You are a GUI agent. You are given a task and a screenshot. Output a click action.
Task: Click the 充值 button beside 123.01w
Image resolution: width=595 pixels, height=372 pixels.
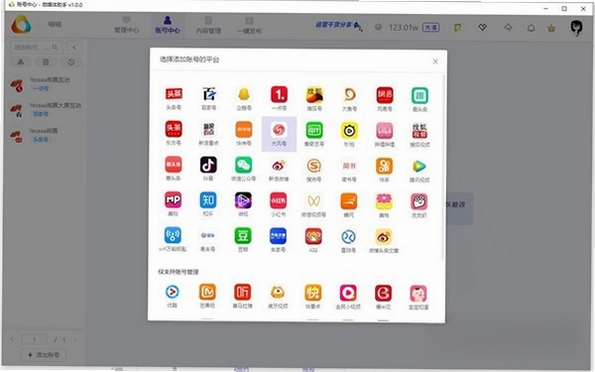[431, 27]
